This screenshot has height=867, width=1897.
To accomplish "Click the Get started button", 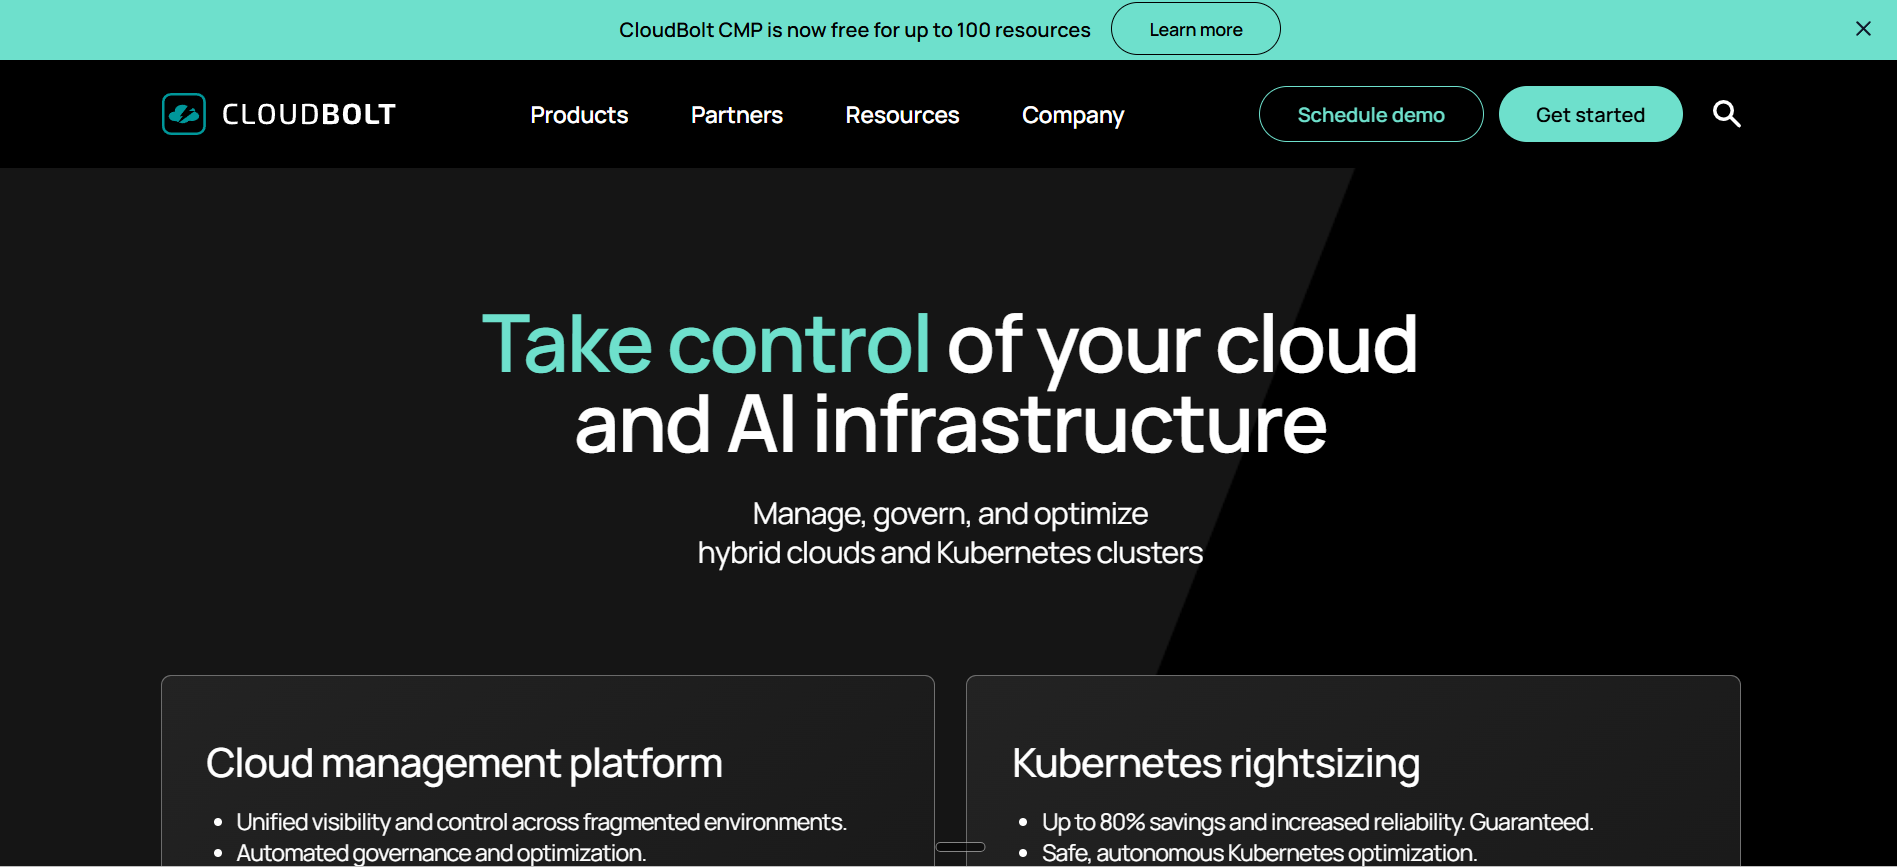I will 1590,114.
